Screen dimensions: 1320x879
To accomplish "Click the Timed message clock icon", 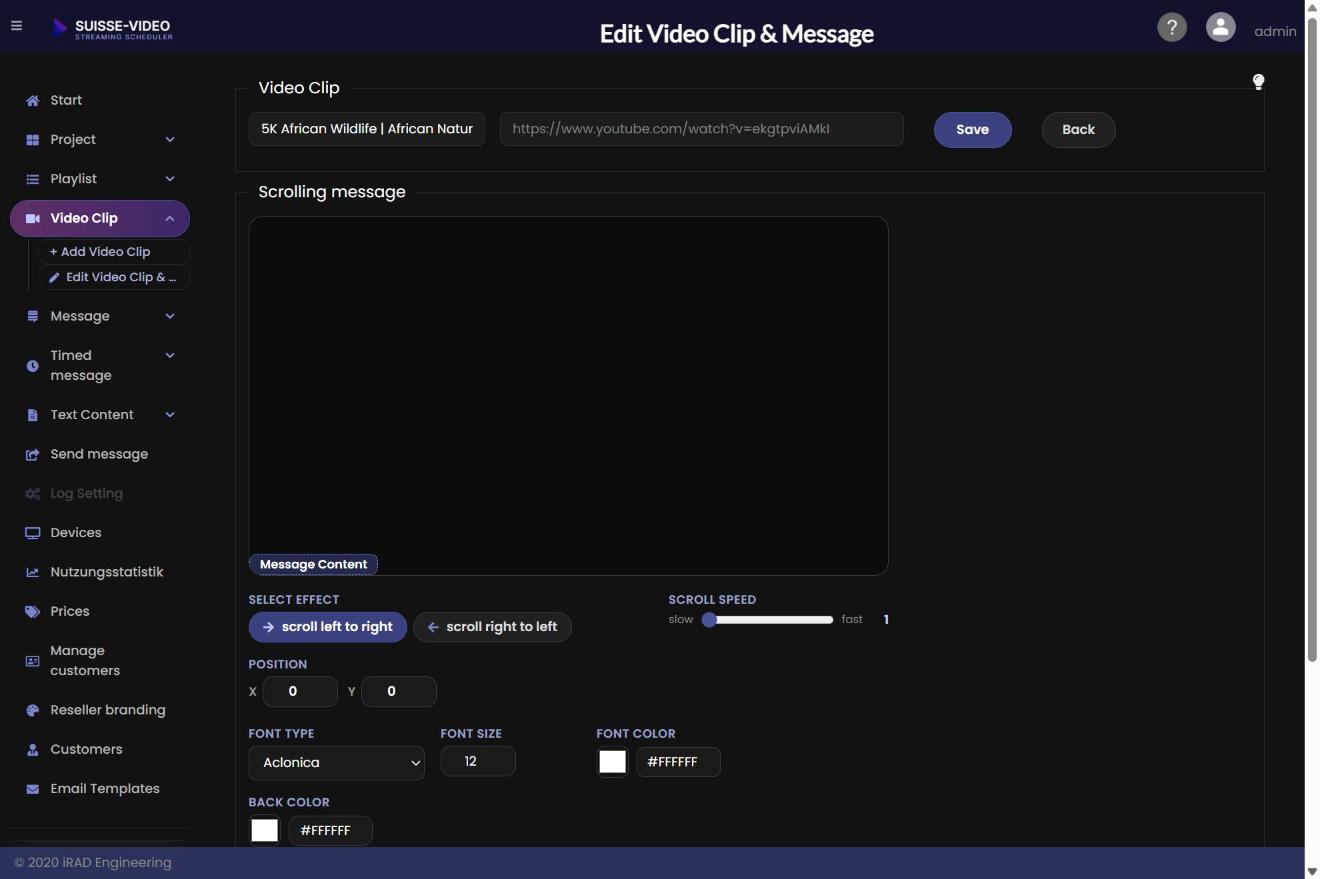I will point(32,366).
